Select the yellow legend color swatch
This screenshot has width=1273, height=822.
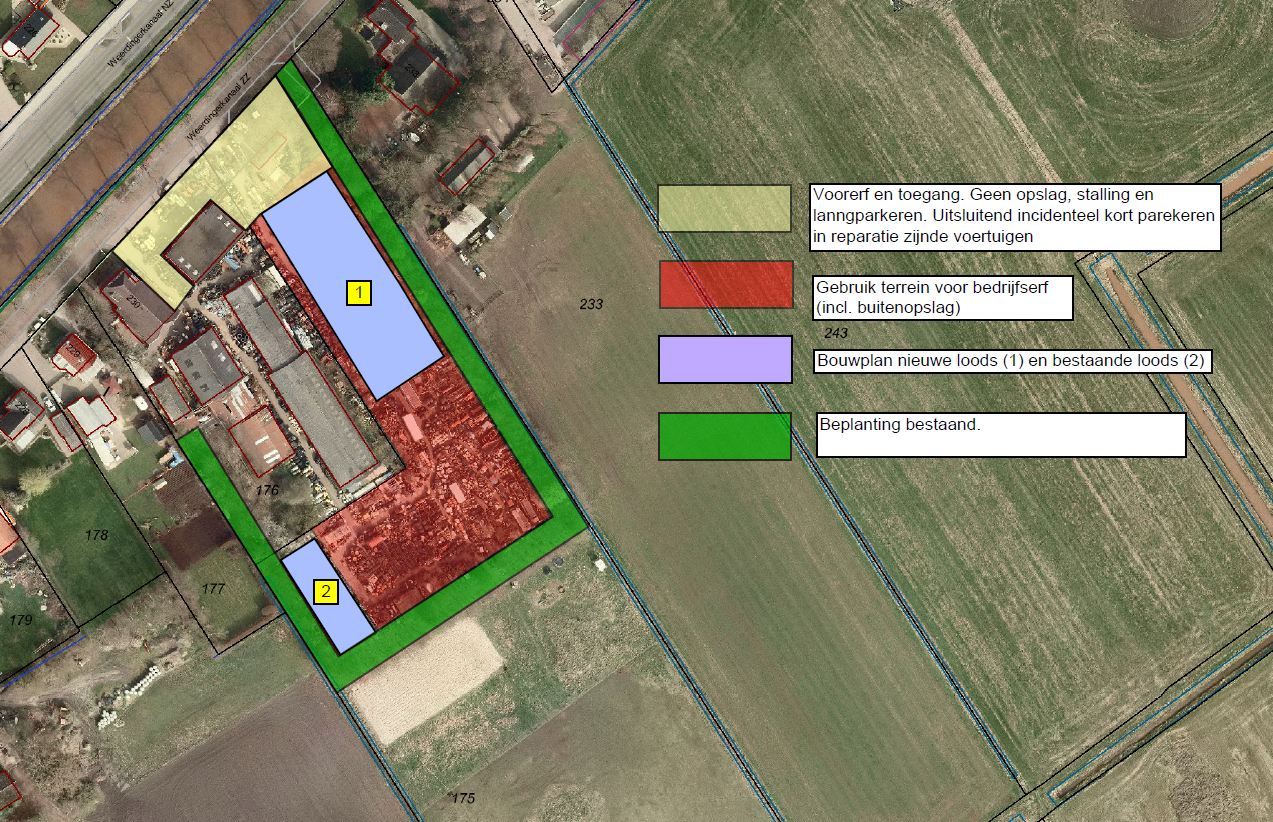coord(724,208)
